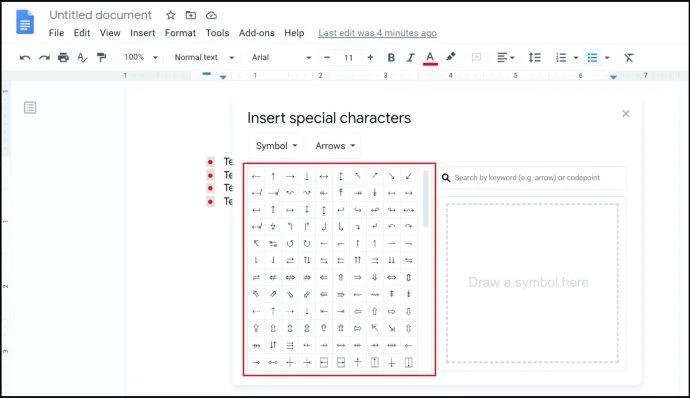
Task: Insert the plain up arrow in first row
Action: tap(273, 177)
